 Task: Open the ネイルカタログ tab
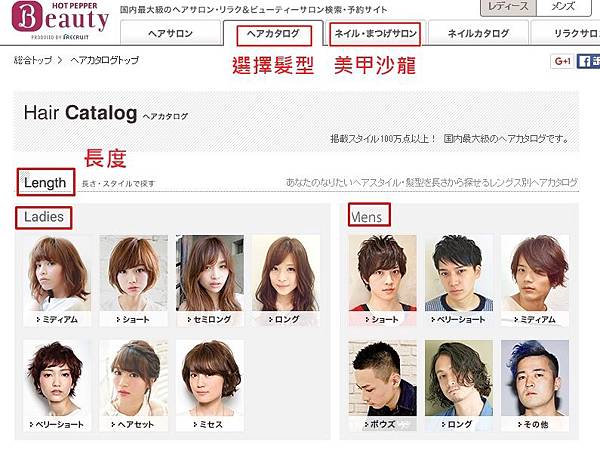(x=478, y=33)
